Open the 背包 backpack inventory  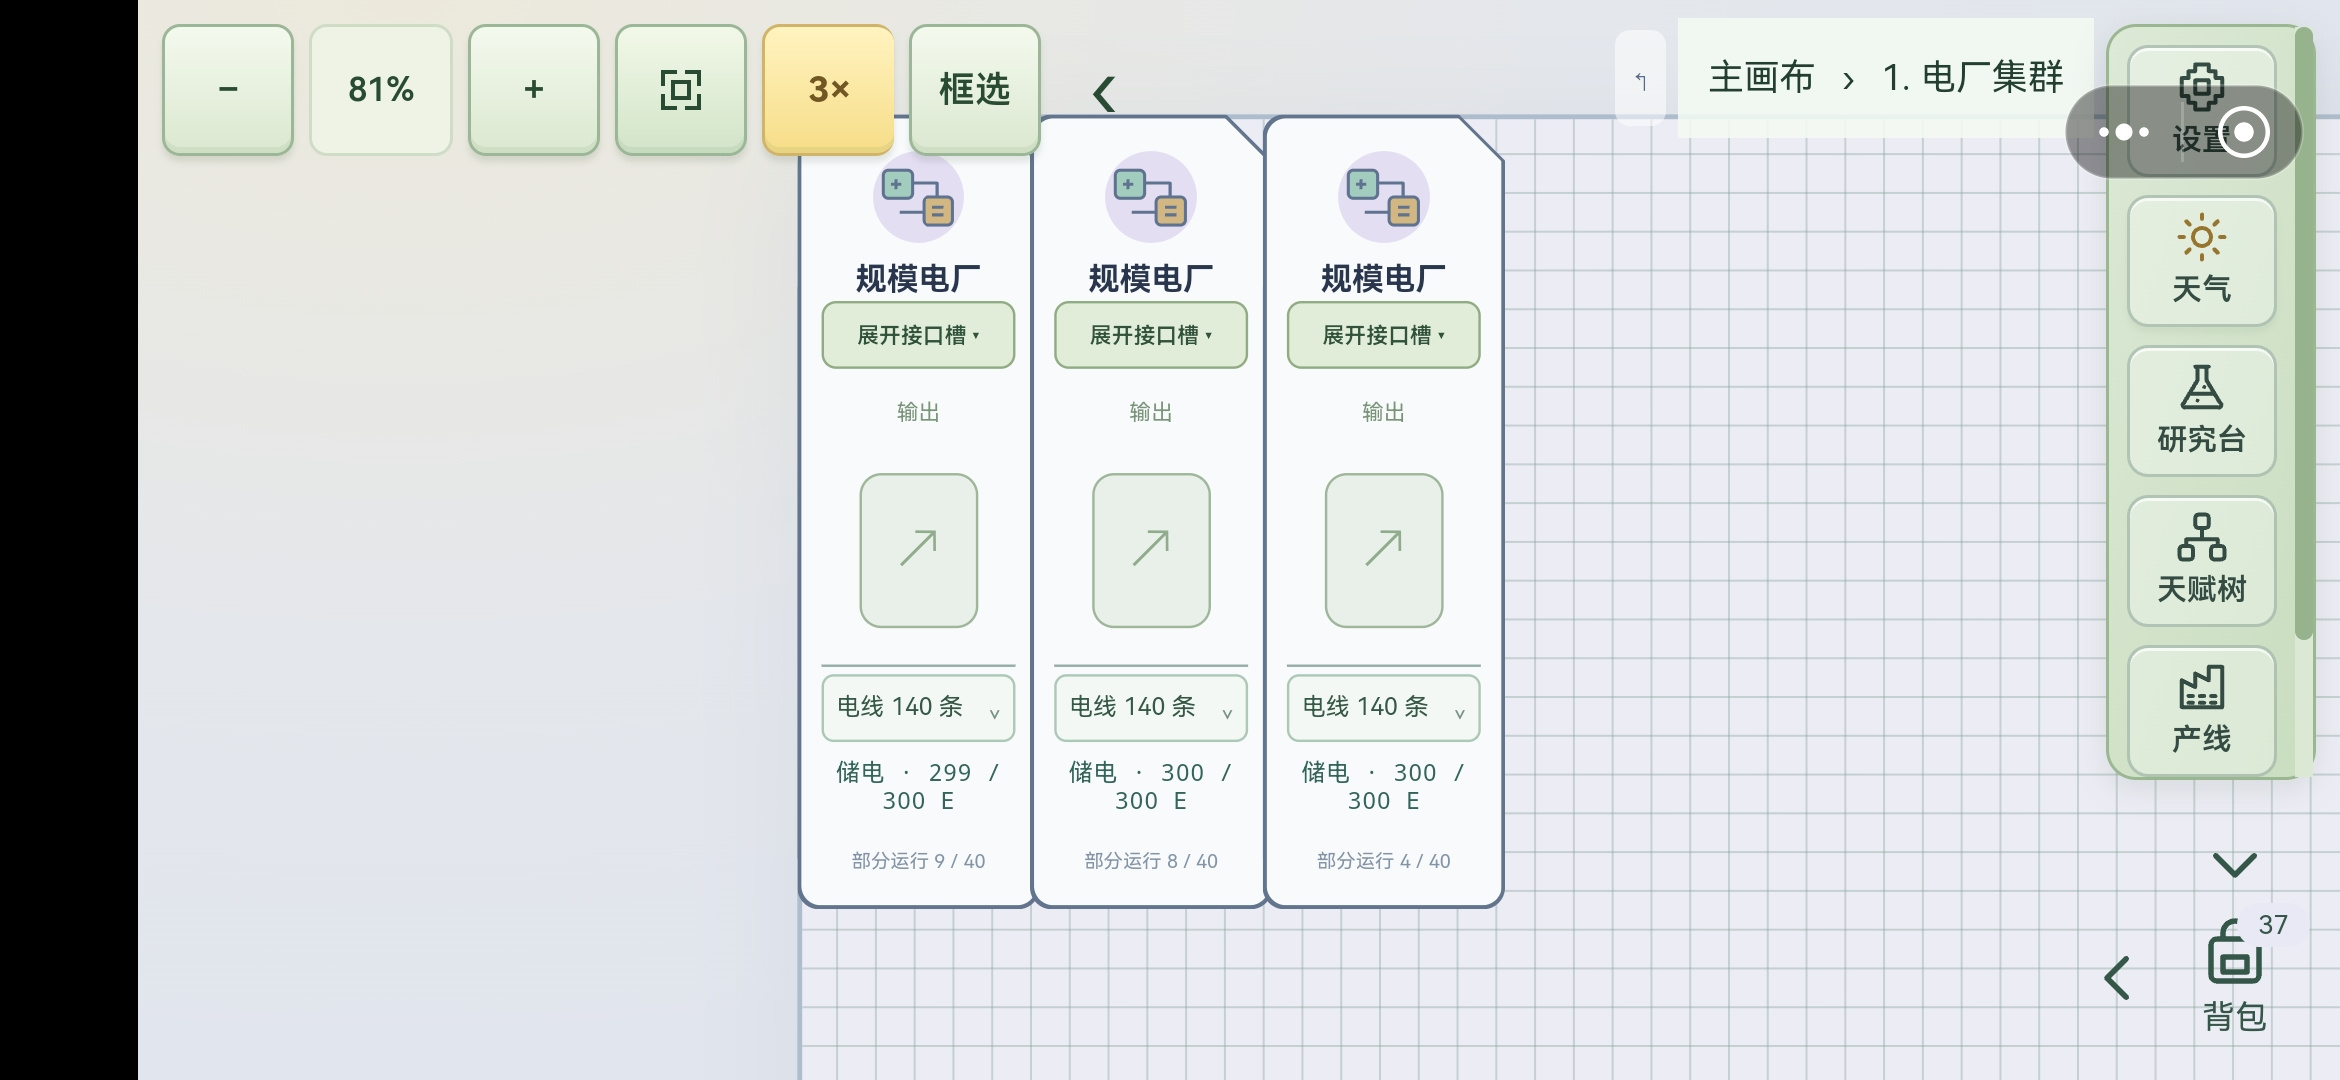pos(2235,975)
